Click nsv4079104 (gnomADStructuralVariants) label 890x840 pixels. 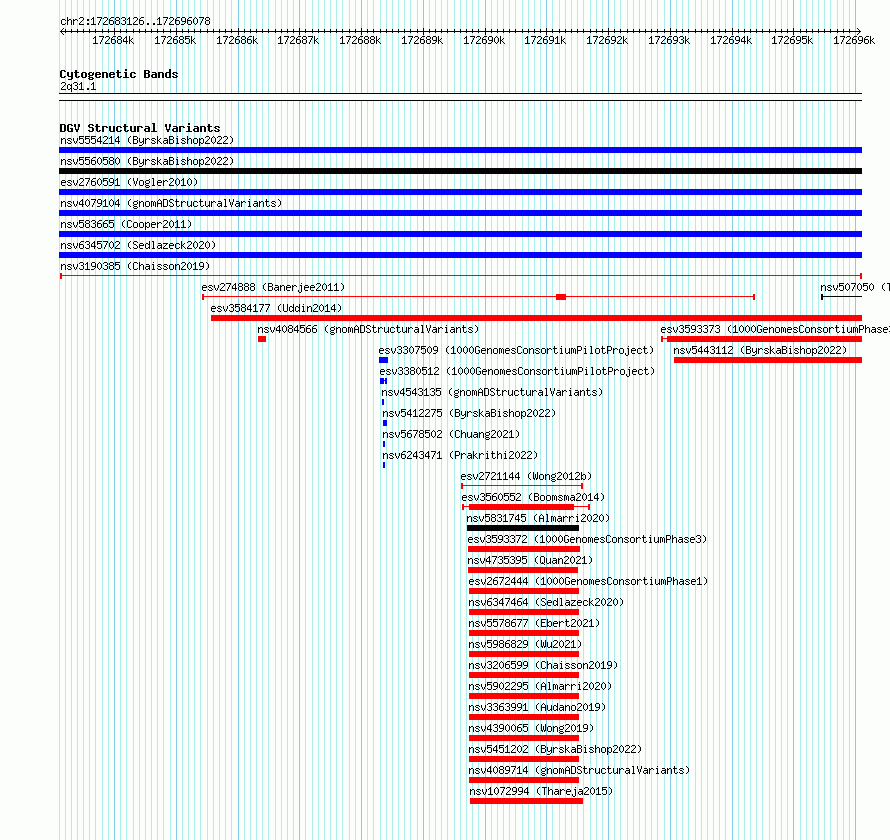[x=171, y=203]
